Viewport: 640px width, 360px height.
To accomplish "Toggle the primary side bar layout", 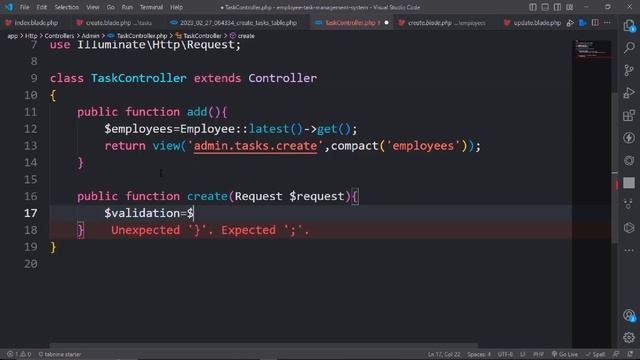I will [533, 7].
